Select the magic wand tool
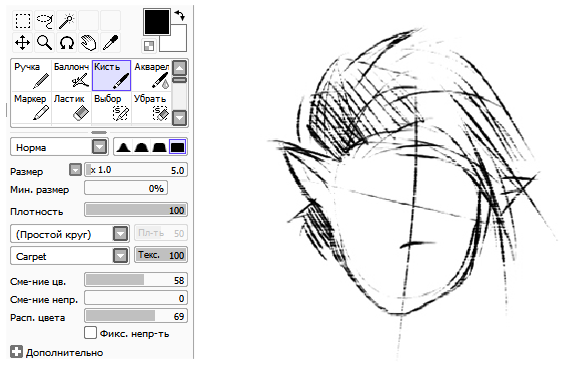Viewport: 574px width, 365px height. click(67, 21)
